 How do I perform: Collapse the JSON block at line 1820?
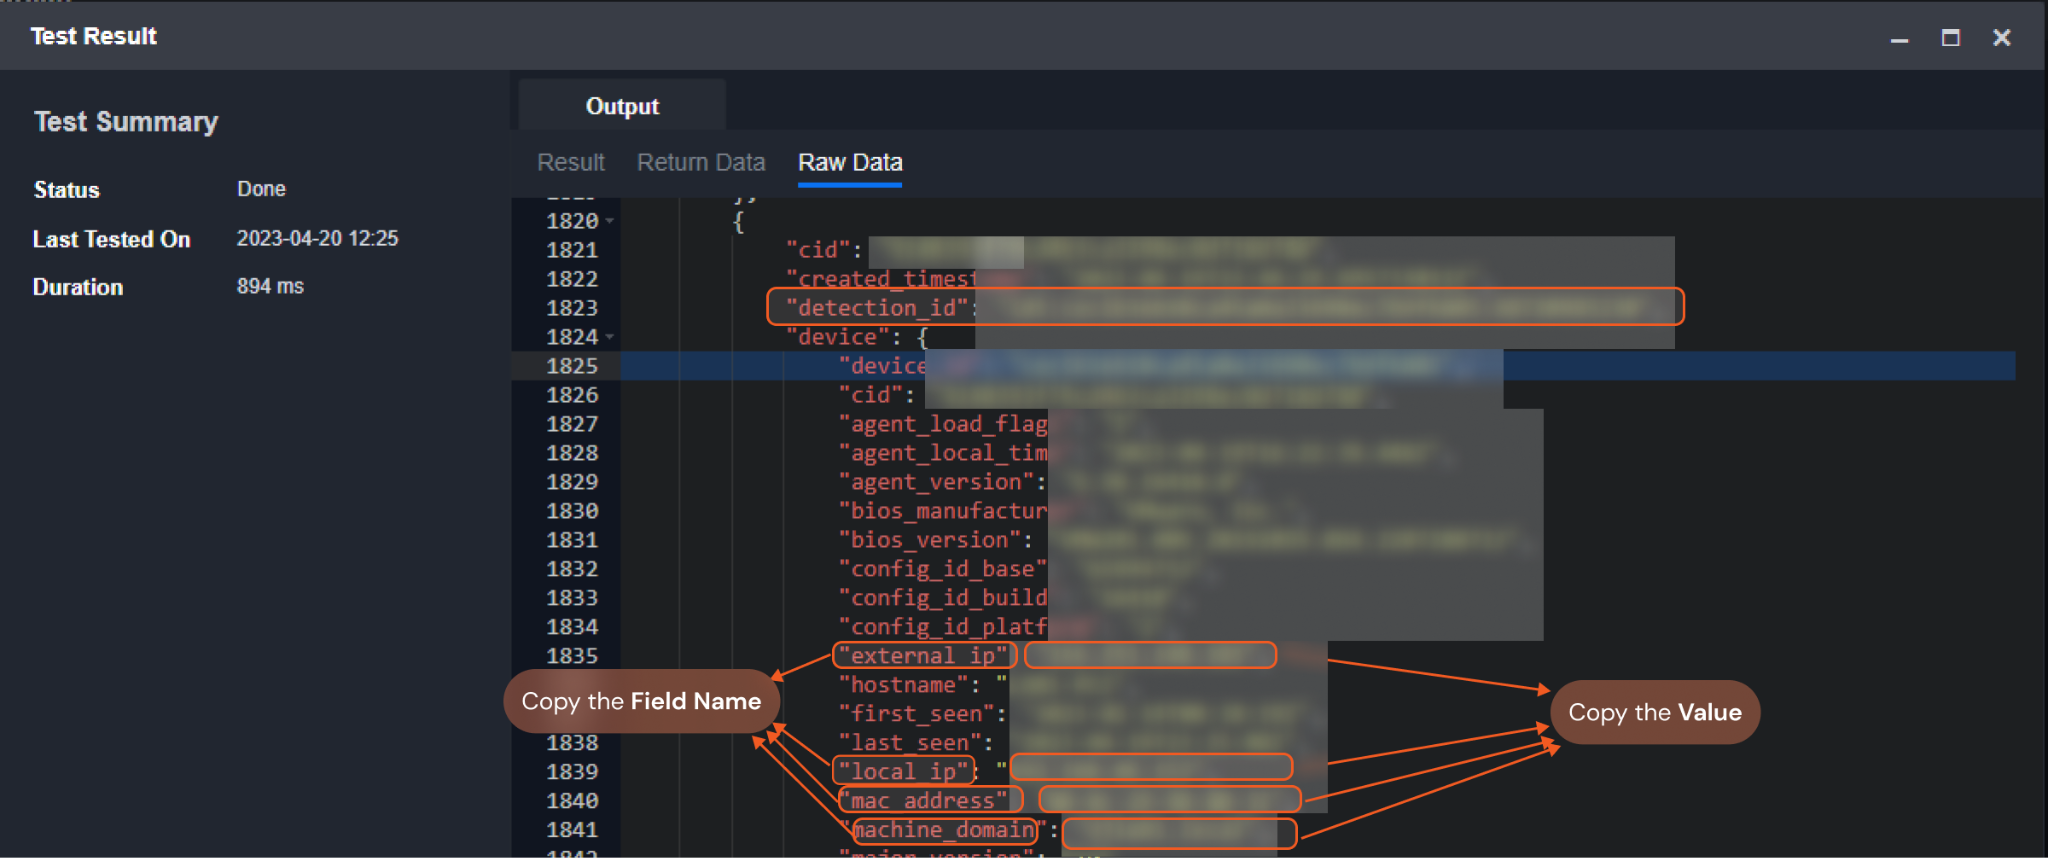(610, 221)
